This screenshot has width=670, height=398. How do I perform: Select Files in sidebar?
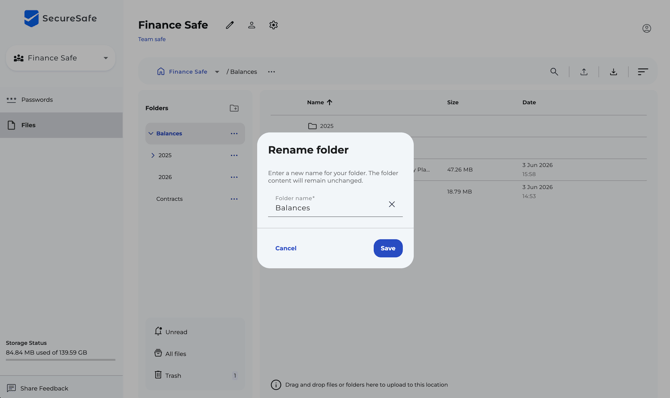pyautogui.click(x=61, y=125)
